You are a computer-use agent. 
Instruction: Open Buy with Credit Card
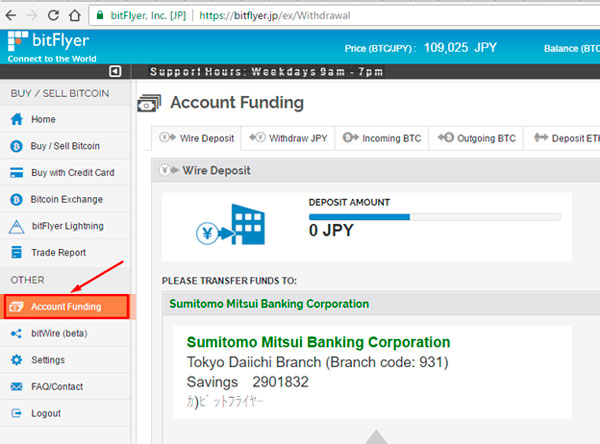pos(65,173)
